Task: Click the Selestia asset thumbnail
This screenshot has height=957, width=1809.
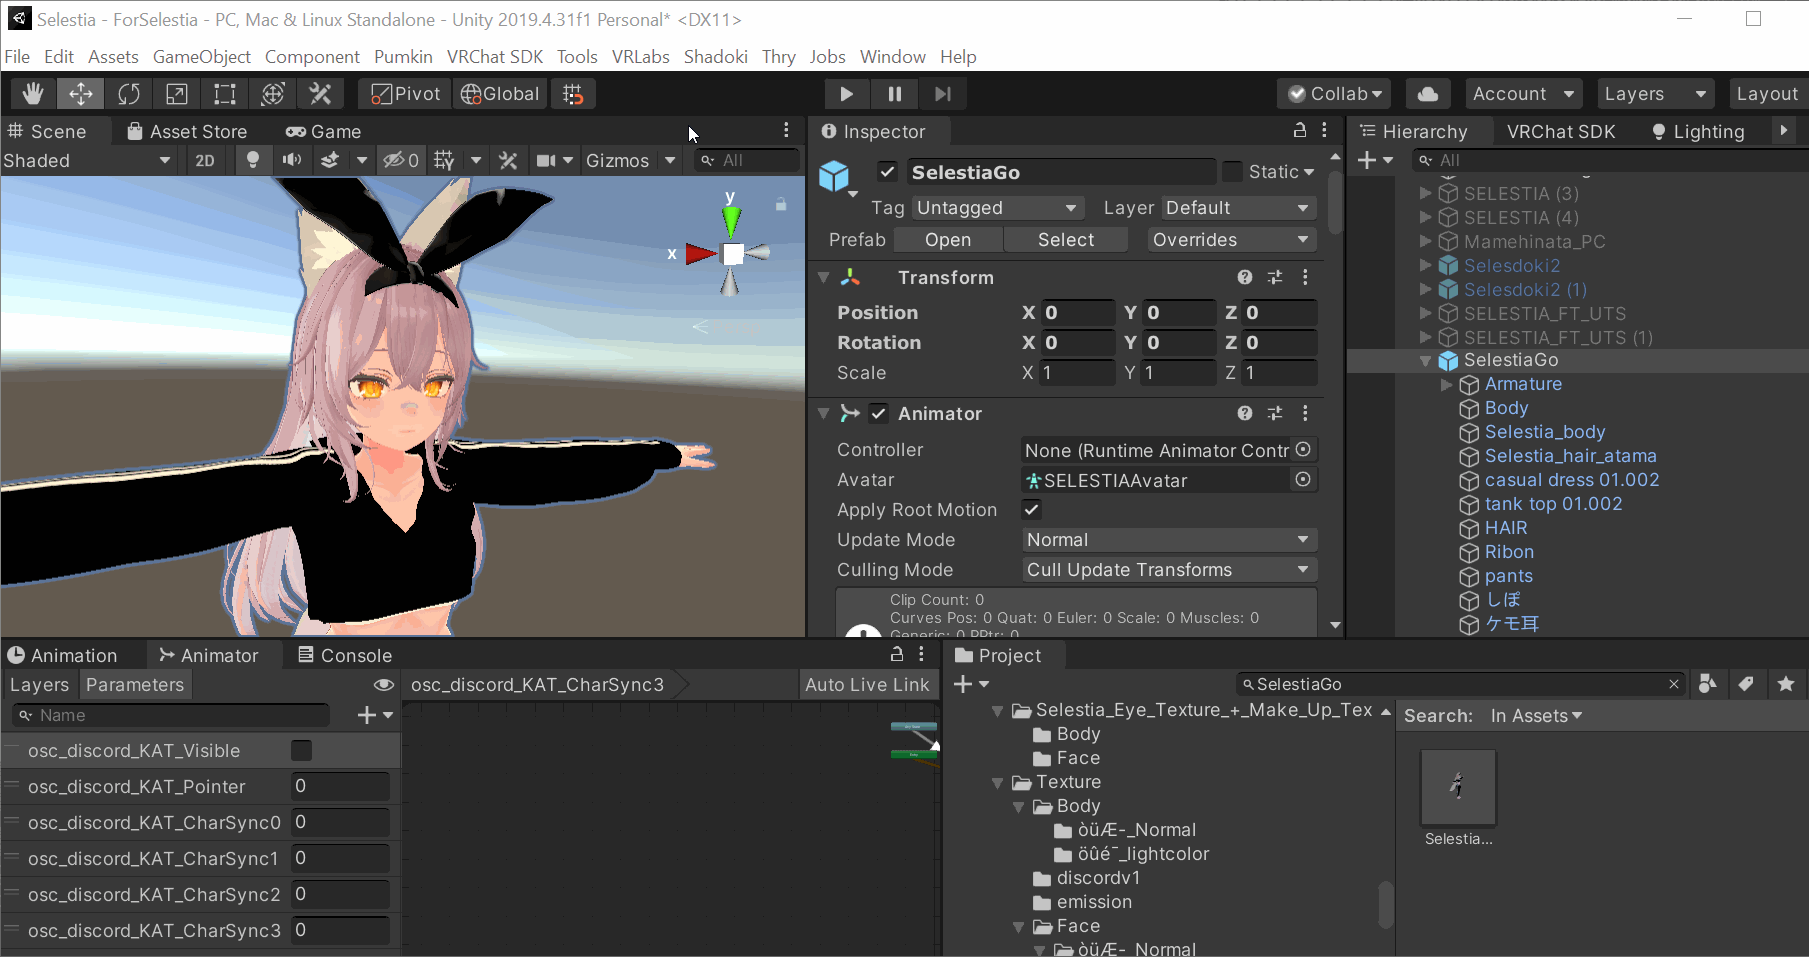Action: click(x=1458, y=788)
